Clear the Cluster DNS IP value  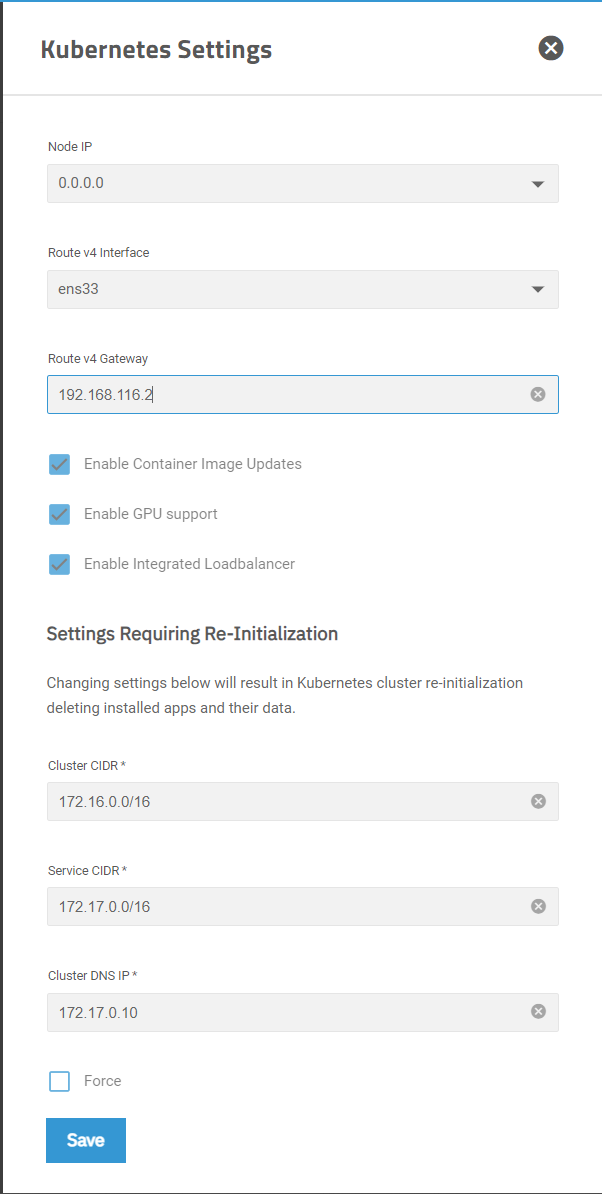click(x=538, y=1011)
